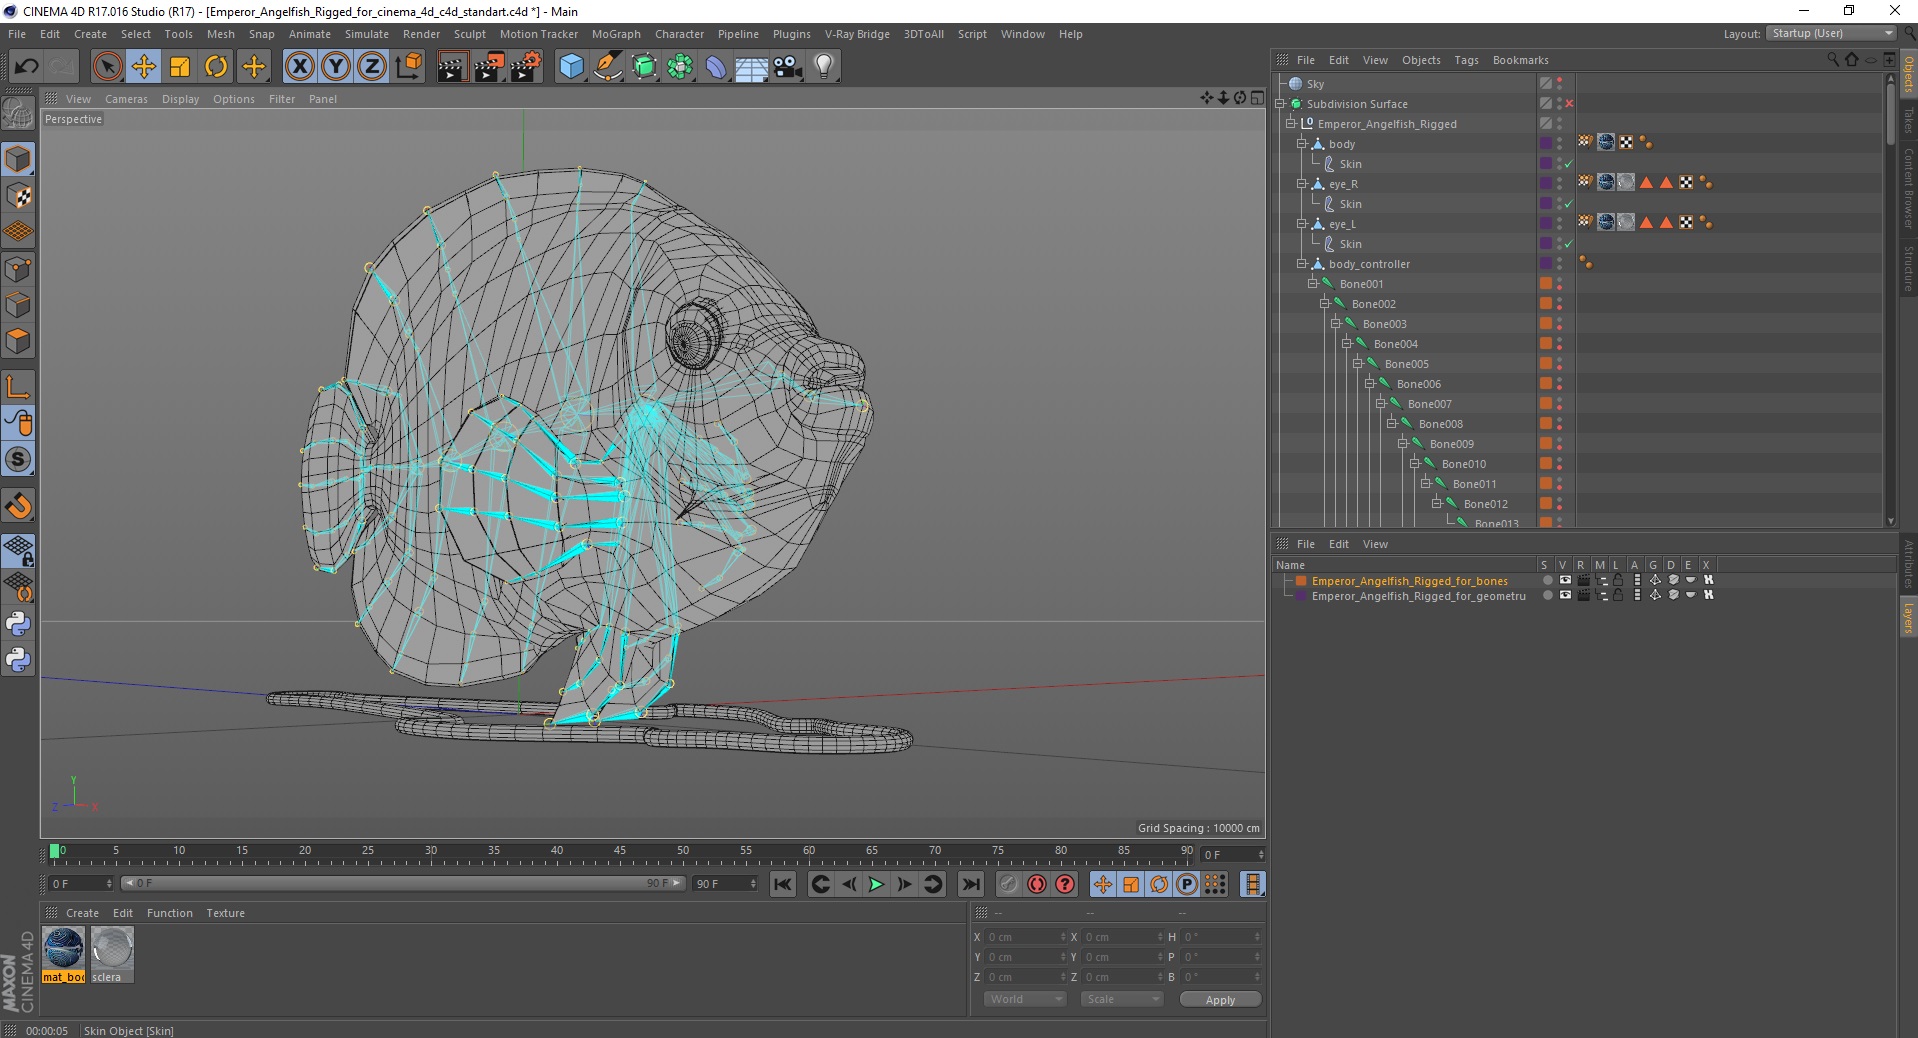Switch to Texture mode
This screenshot has height=1038, width=1918.
coord(18,196)
